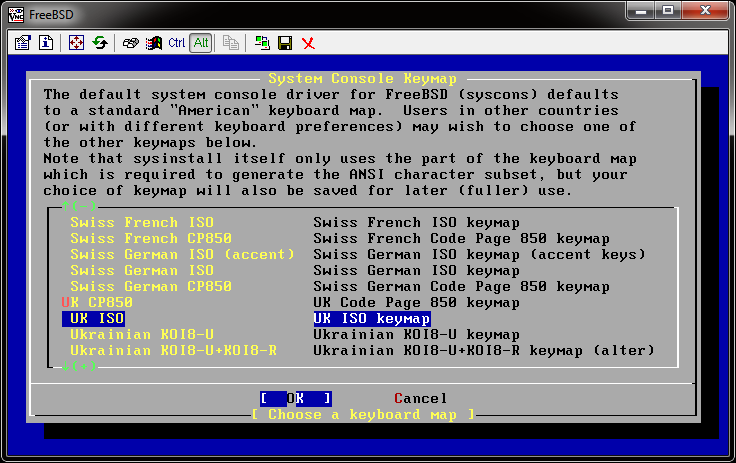Screen dimensions: 736x463
Task: Click the up scroll indicator above the list
Action: (79, 206)
